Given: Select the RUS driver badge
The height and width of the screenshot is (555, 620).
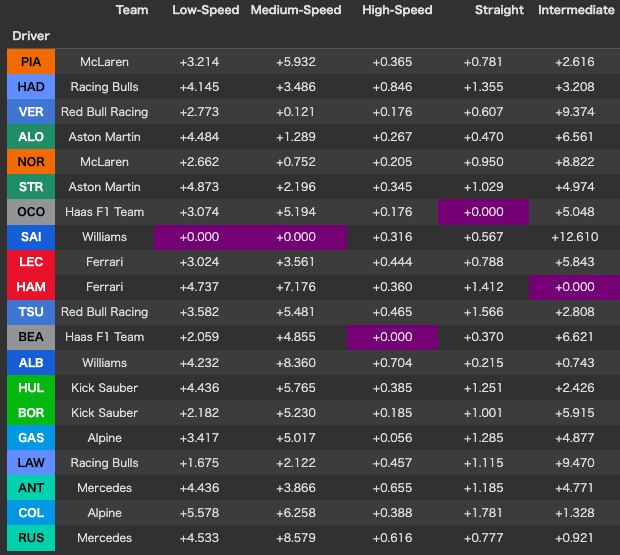Looking at the screenshot, I should [x=31, y=538].
